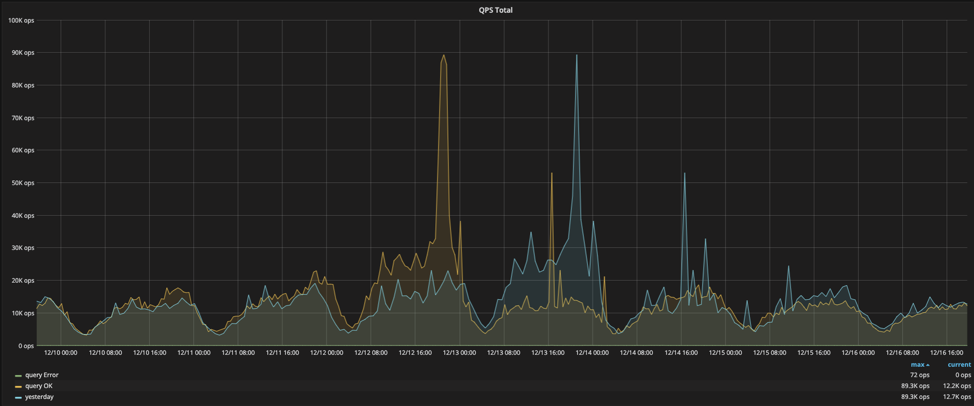Click the 12/10 08:00 time axis label
This screenshot has height=406, width=974.
(105, 353)
